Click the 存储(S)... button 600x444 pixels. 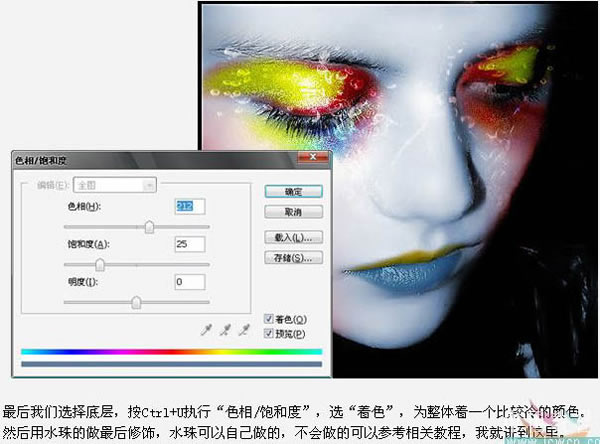coord(293,258)
